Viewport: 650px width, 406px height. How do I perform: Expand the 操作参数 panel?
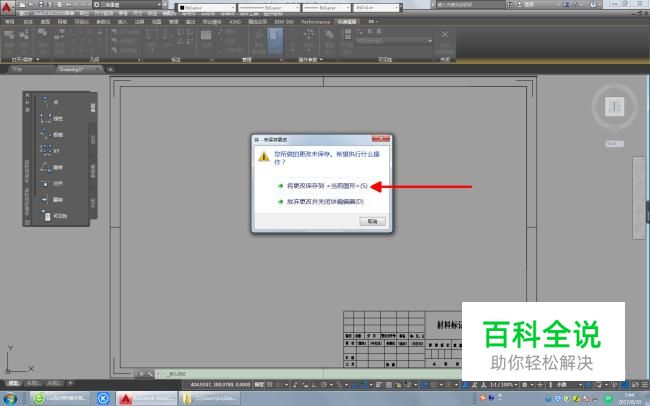310,60
